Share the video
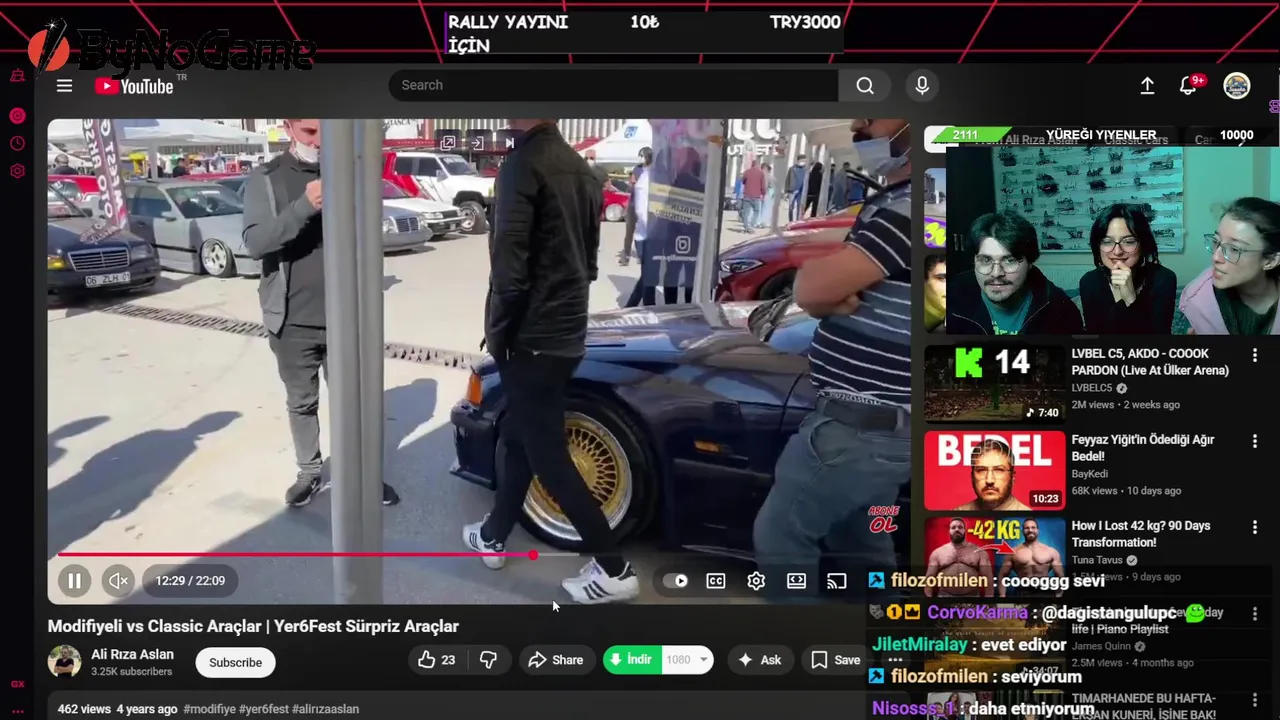Viewport: 1280px width, 720px height. tap(555, 660)
